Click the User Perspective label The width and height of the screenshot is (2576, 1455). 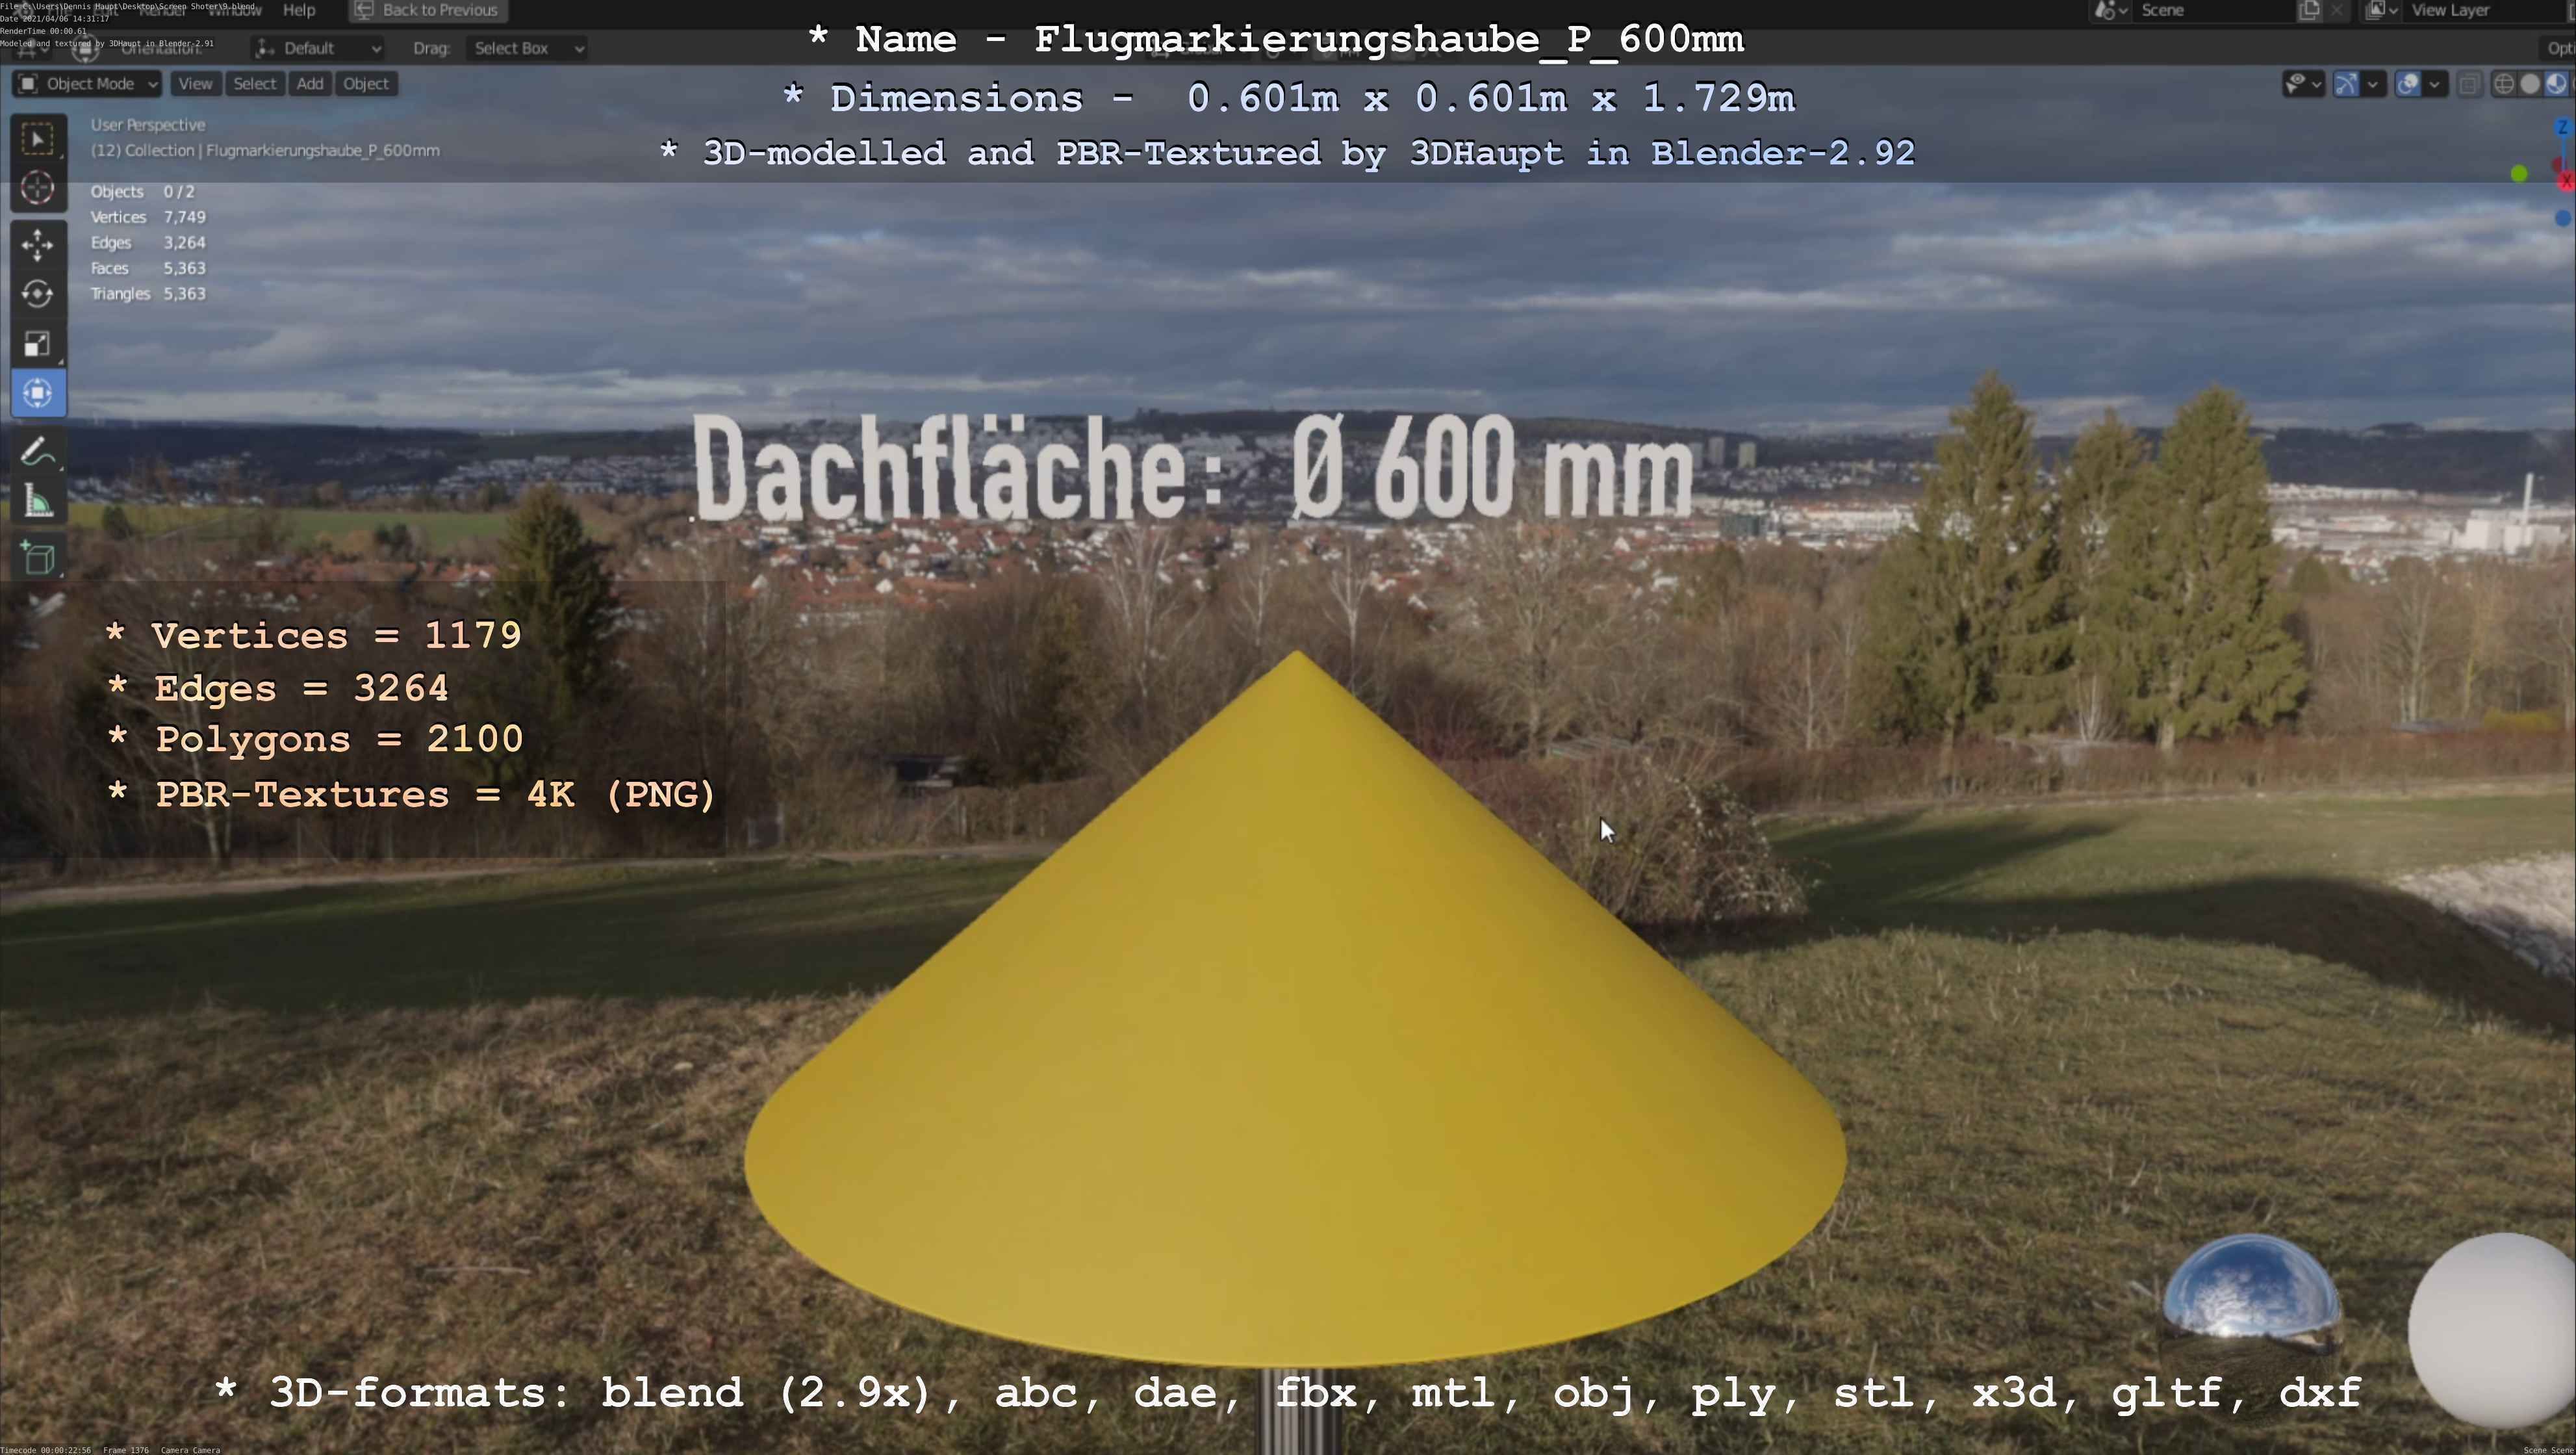click(x=148, y=125)
